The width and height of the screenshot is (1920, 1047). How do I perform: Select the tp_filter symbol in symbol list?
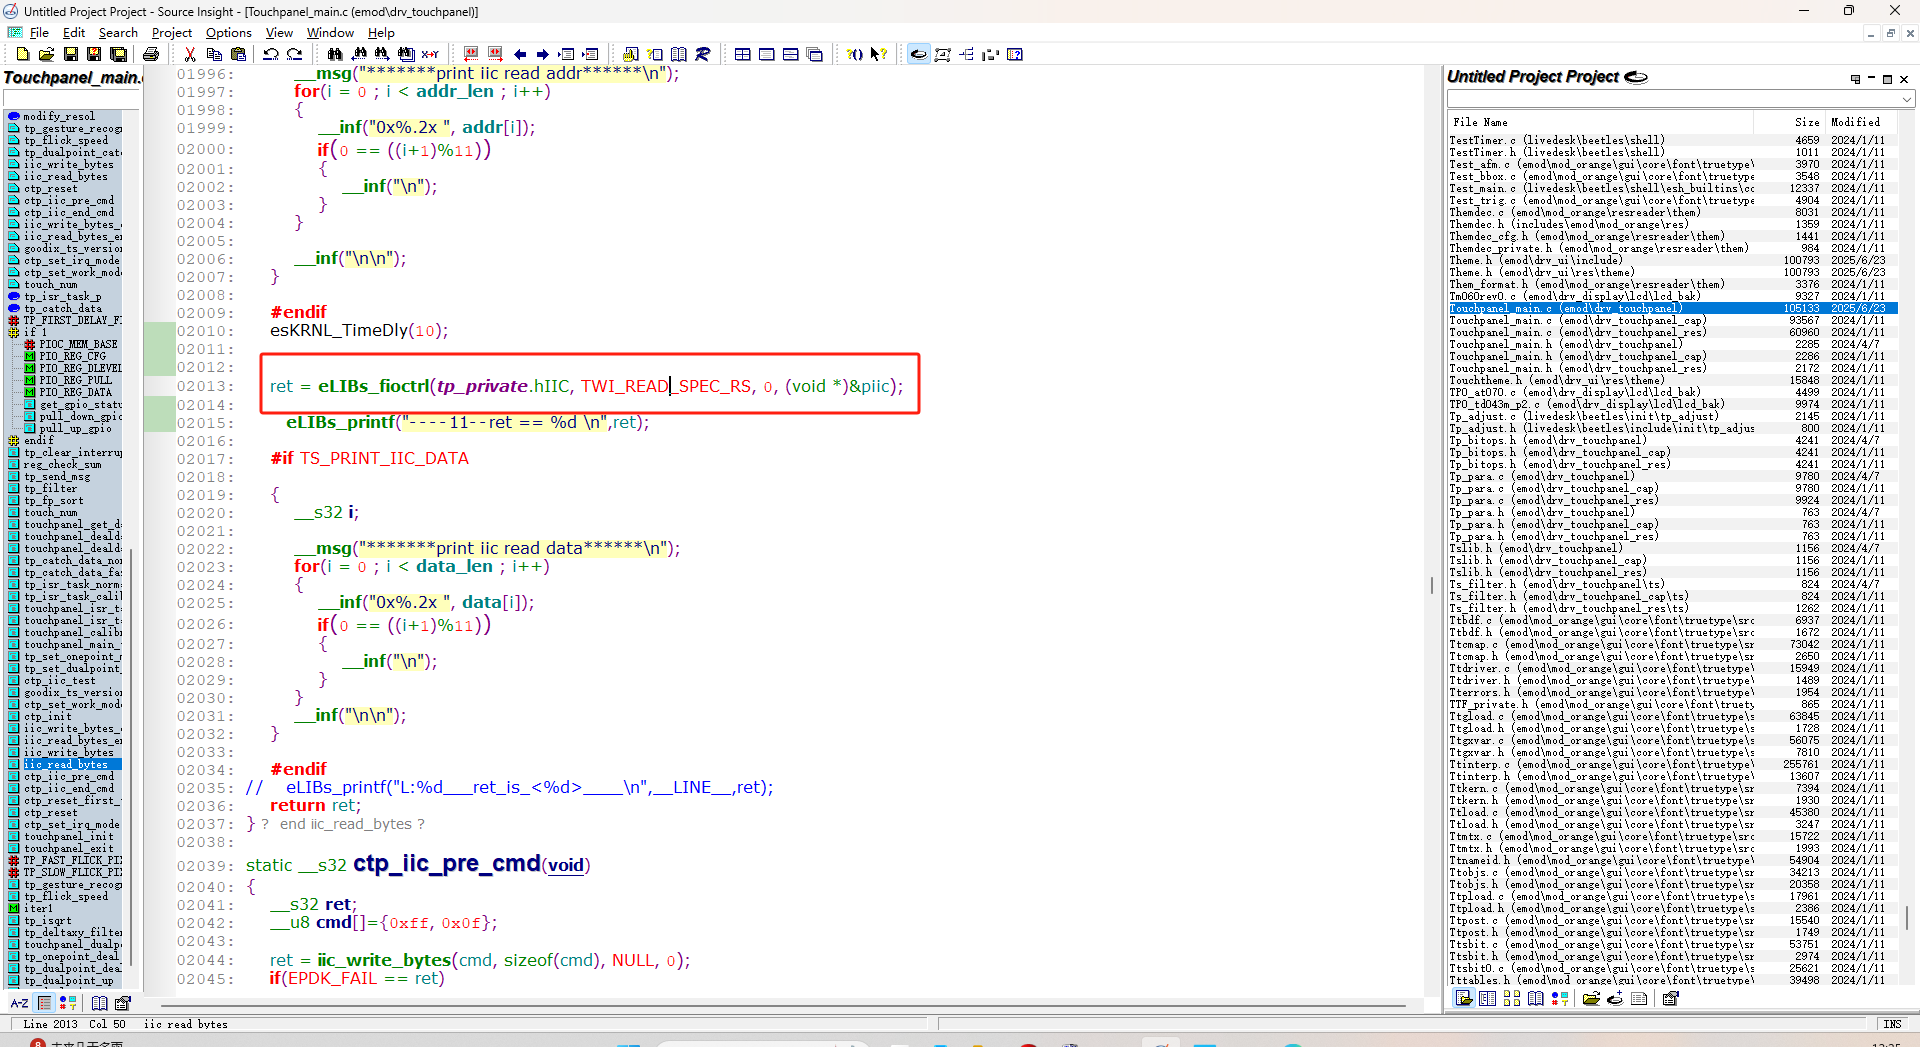(50, 488)
